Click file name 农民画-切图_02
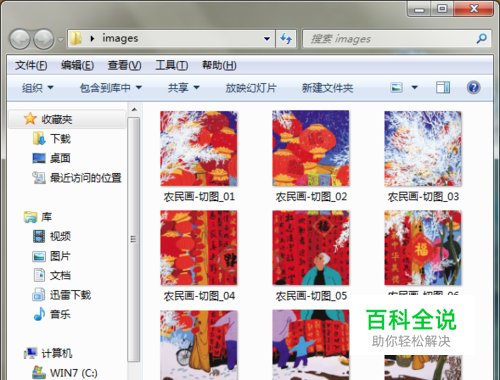 pos(311,197)
